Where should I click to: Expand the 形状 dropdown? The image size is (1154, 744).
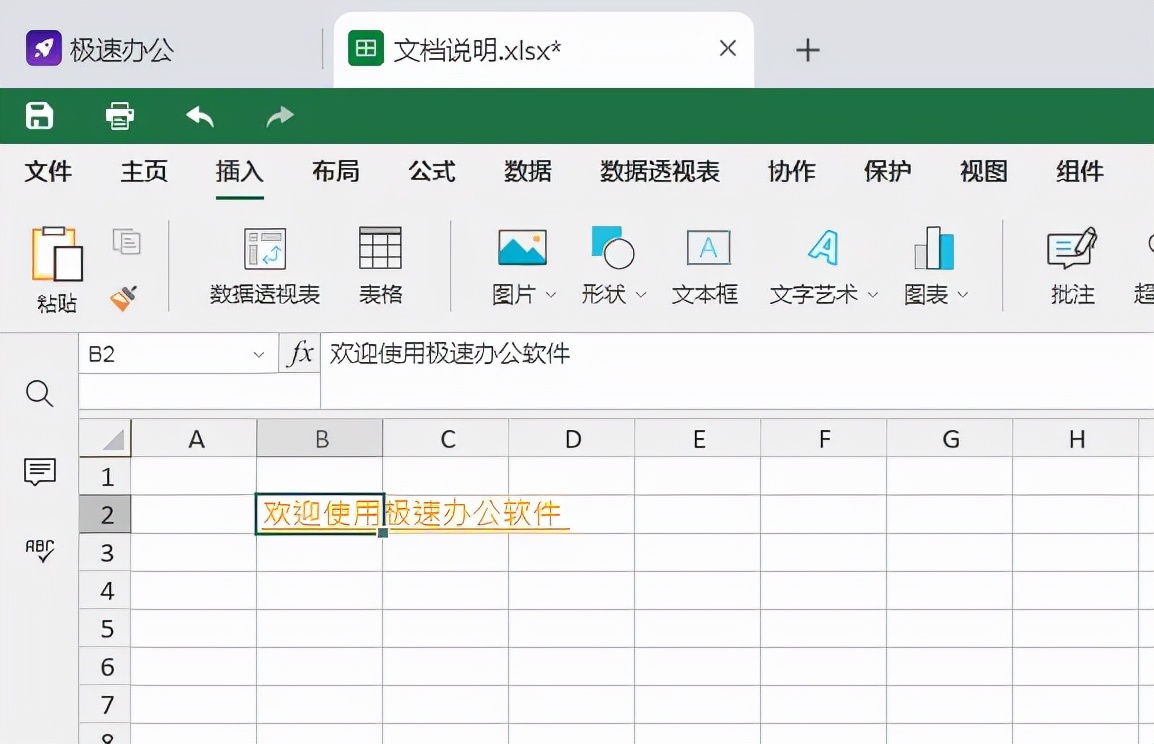[x=641, y=294]
